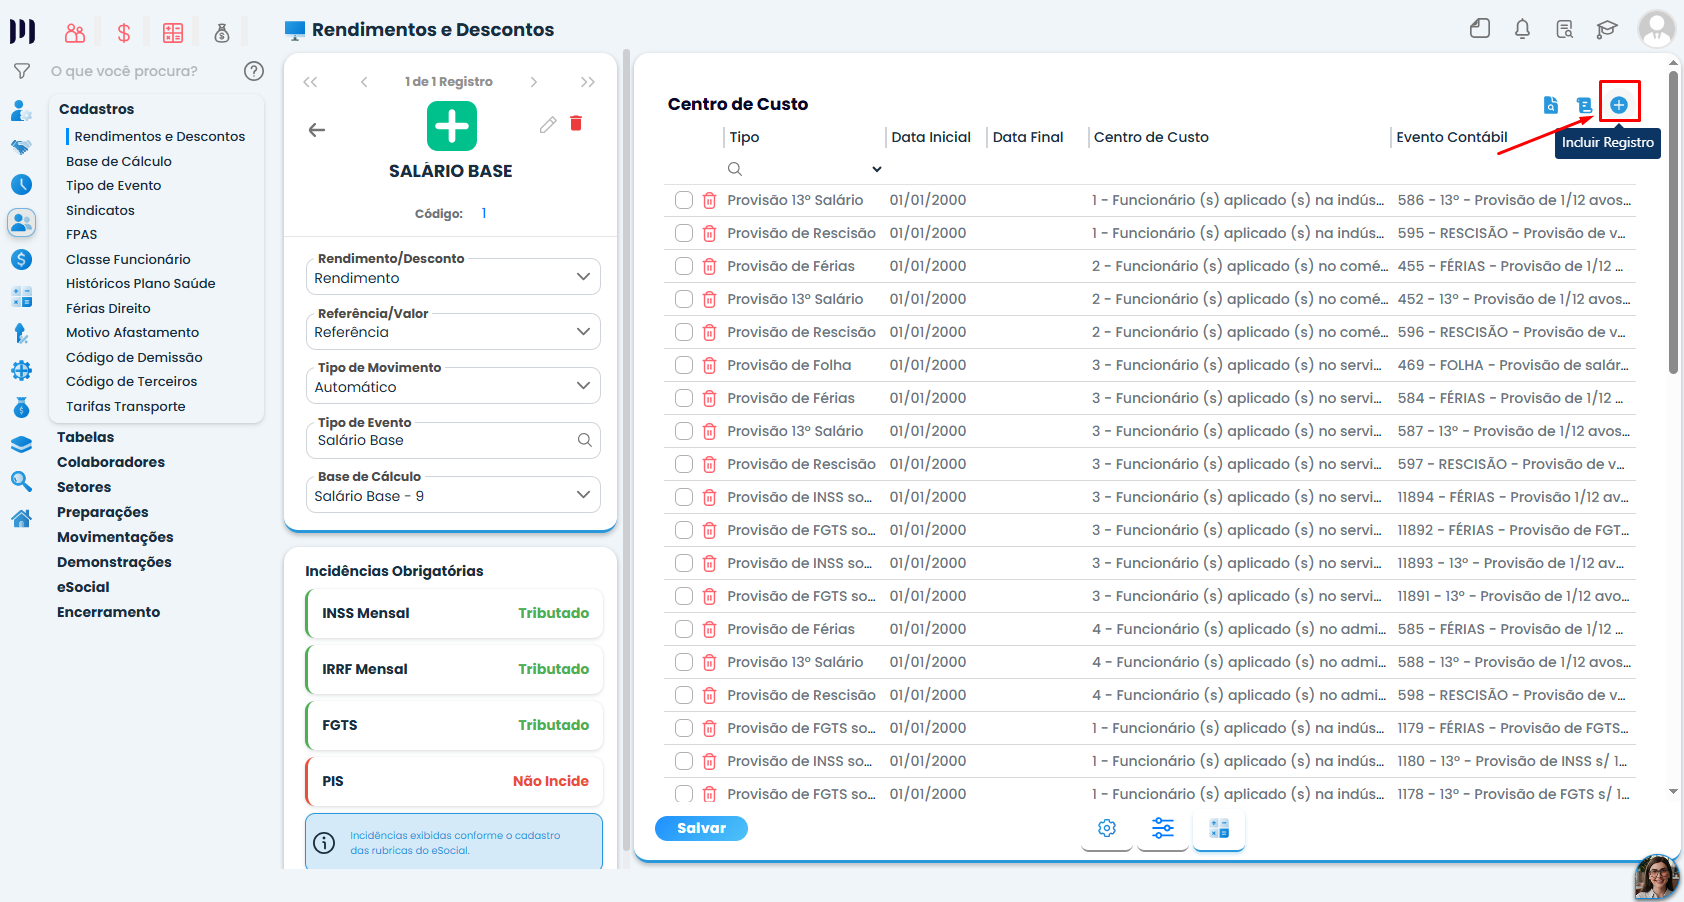The width and height of the screenshot is (1684, 902).
Task: Open Base de Cálculo menu item
Action: (119, 161)
